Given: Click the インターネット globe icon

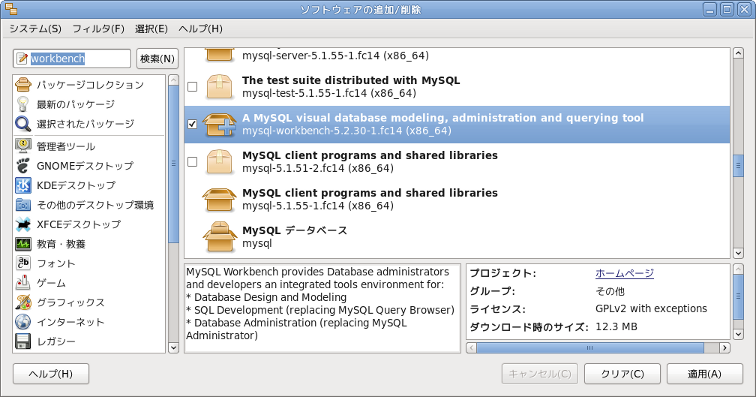Looking at the screenshot, I should click(x=23, y=321).
